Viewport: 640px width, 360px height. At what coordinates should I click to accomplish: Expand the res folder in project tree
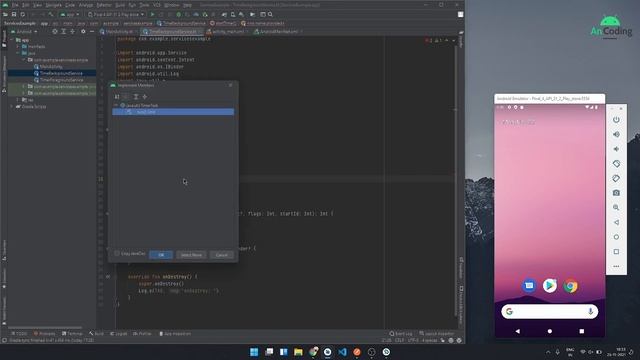pyautogui.click(x=18, y=100)
